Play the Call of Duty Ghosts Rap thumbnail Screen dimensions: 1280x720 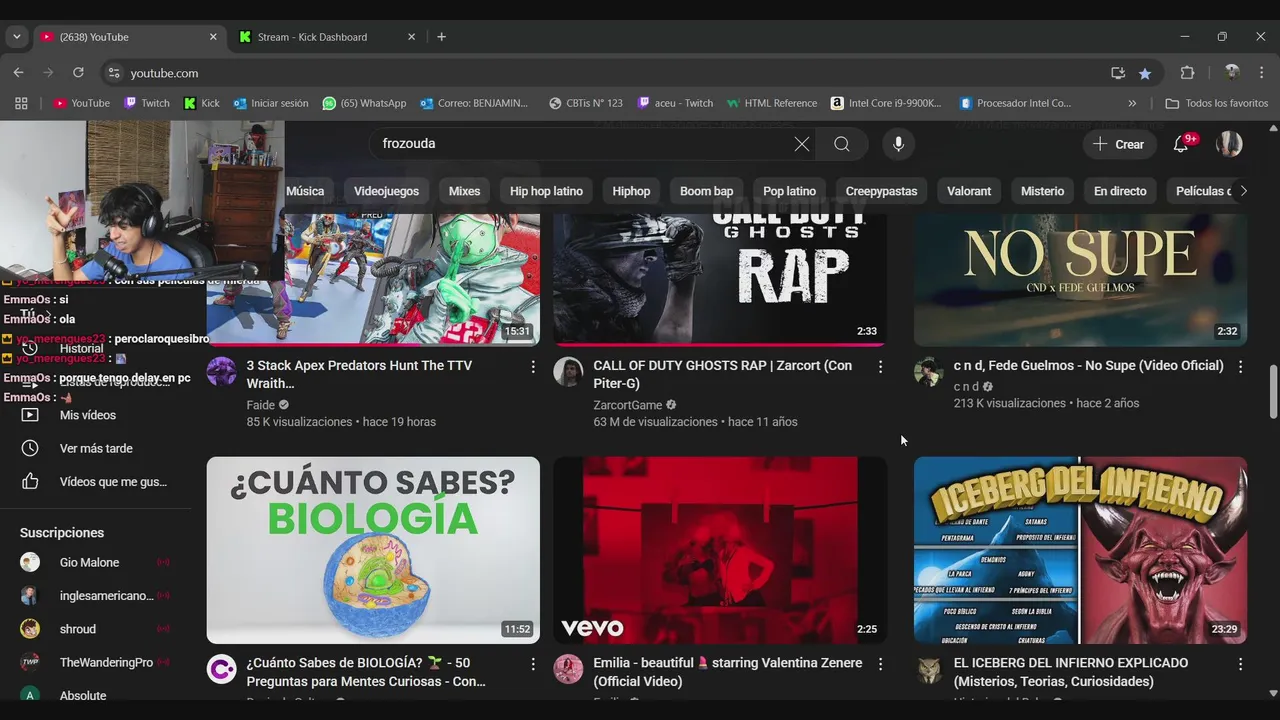coord(720,280)
